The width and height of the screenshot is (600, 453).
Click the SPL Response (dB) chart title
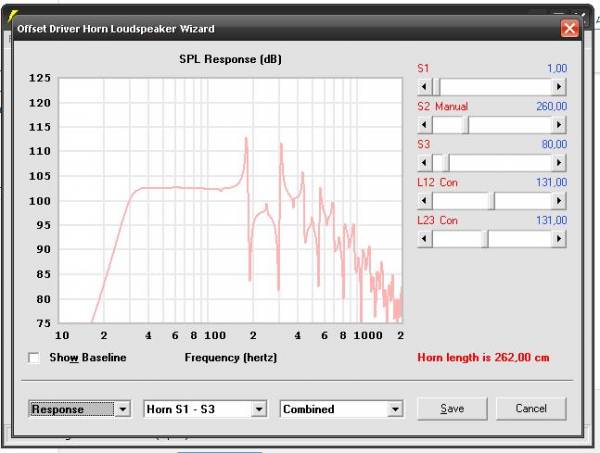tap(230, 59)
